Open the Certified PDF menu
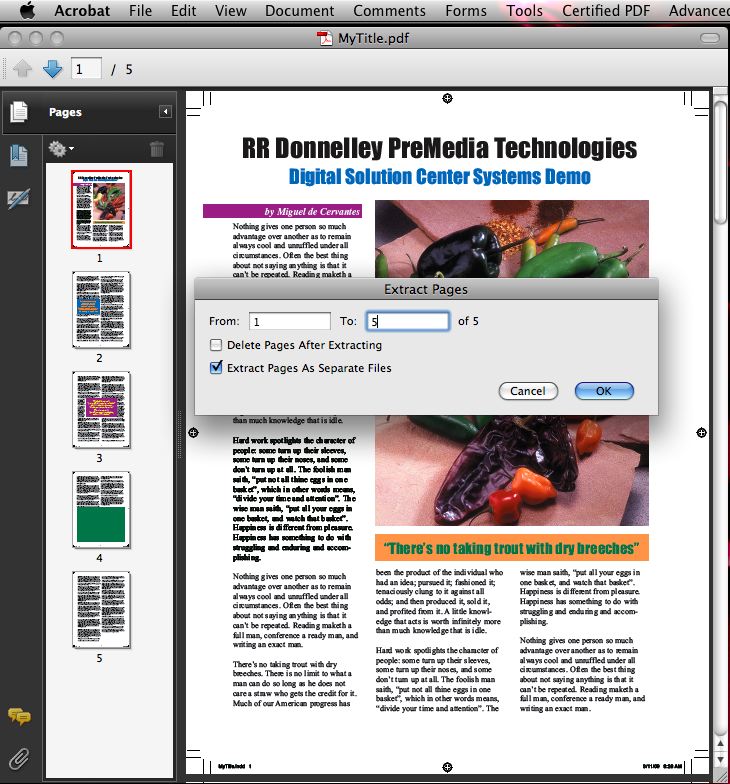The width and height of the screenshot is (730, 784). [x=606, y=10]
